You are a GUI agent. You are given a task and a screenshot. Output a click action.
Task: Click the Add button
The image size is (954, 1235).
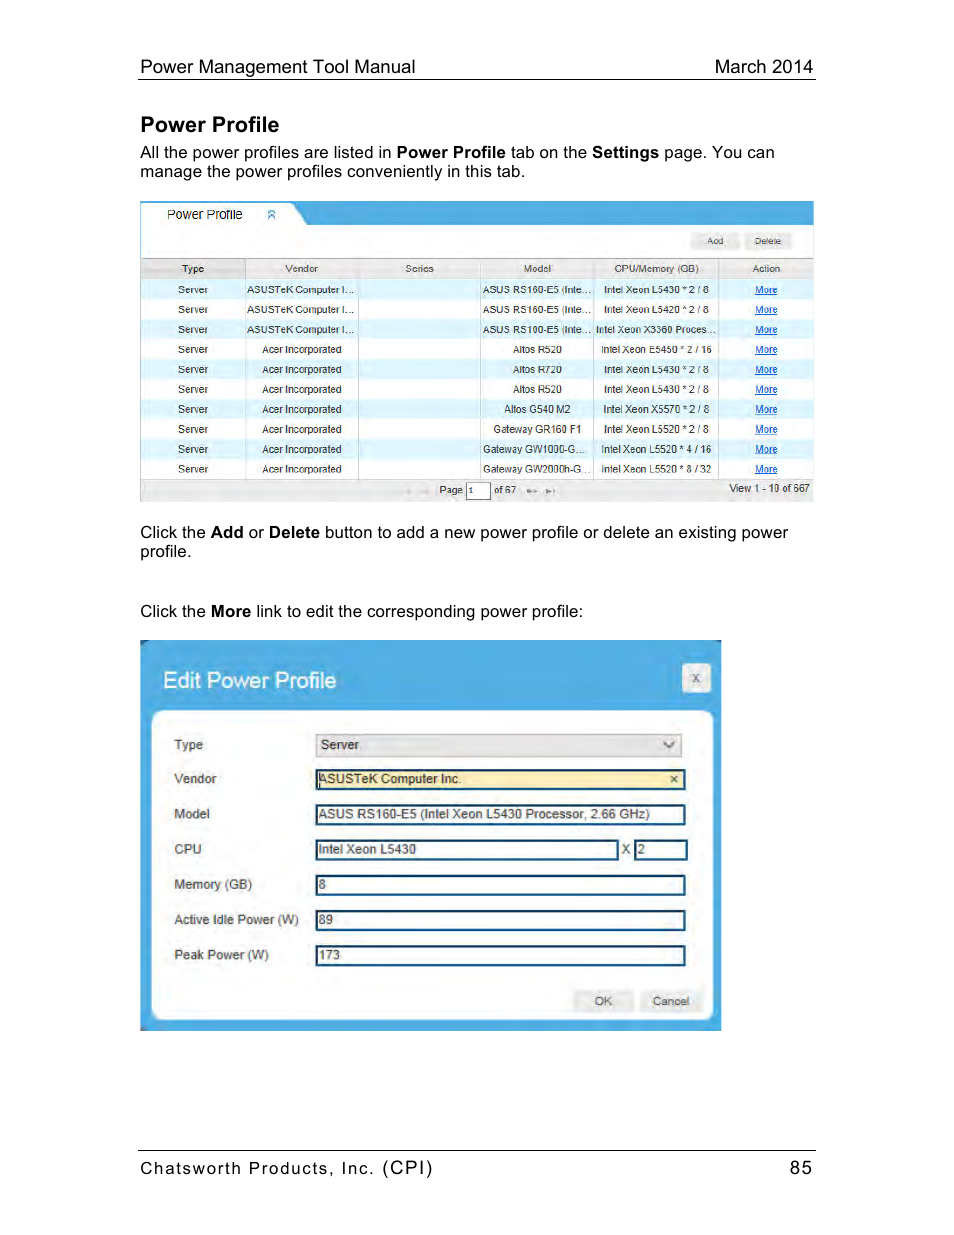pyautogui.click(x=715, y=241)
